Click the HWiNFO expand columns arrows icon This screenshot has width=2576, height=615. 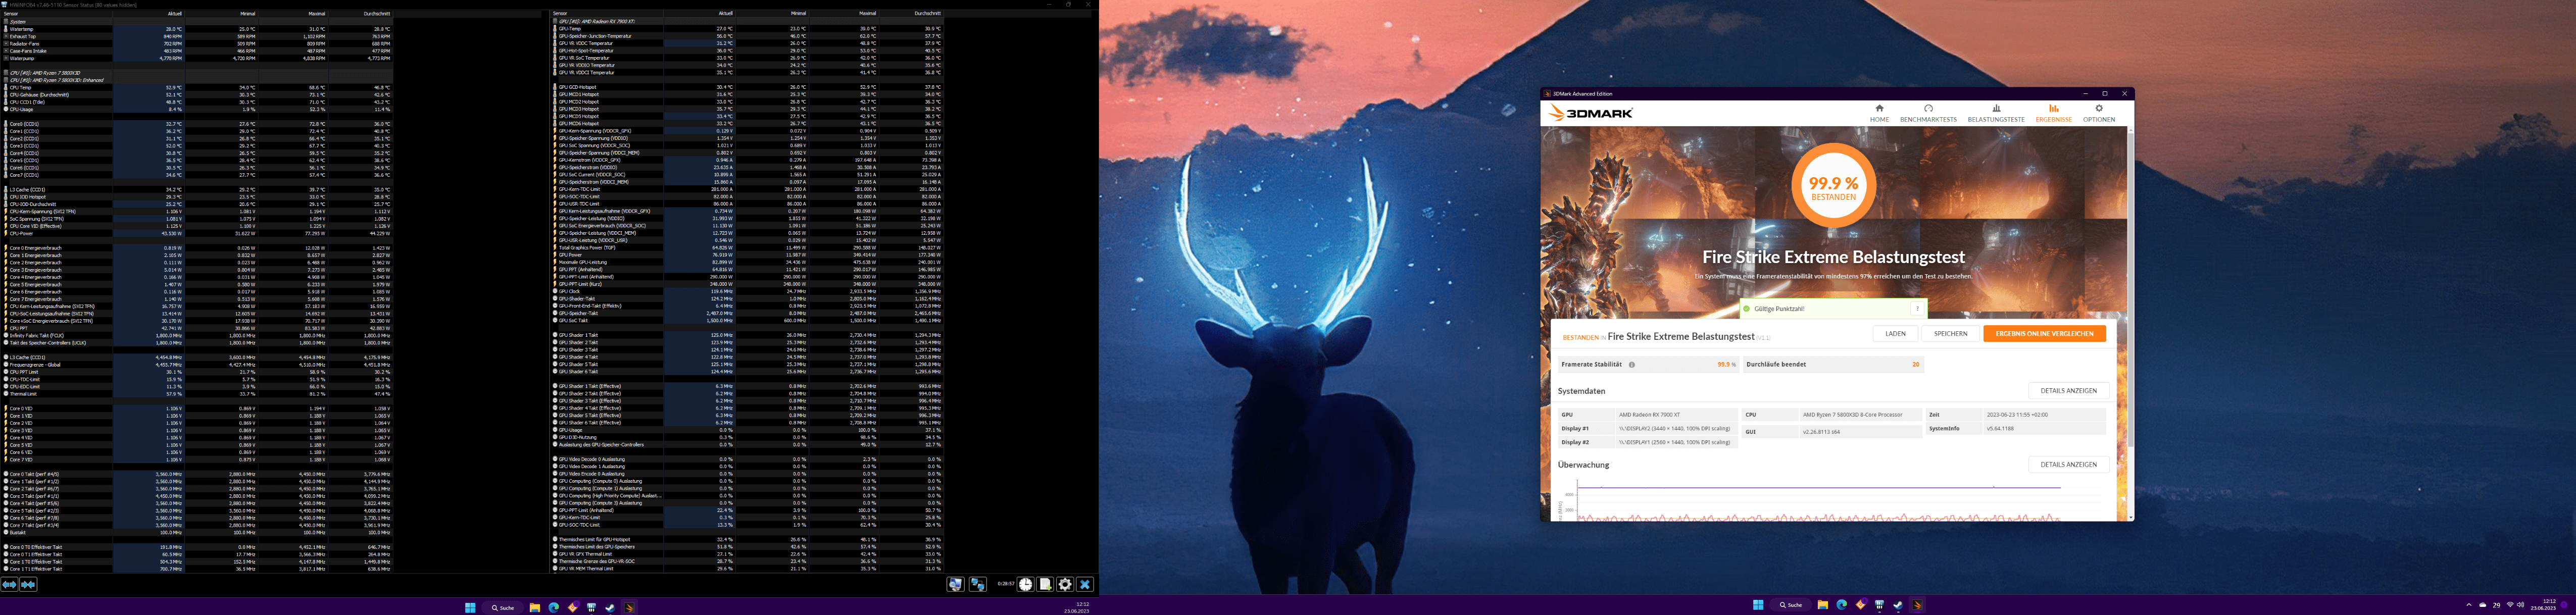9,584
